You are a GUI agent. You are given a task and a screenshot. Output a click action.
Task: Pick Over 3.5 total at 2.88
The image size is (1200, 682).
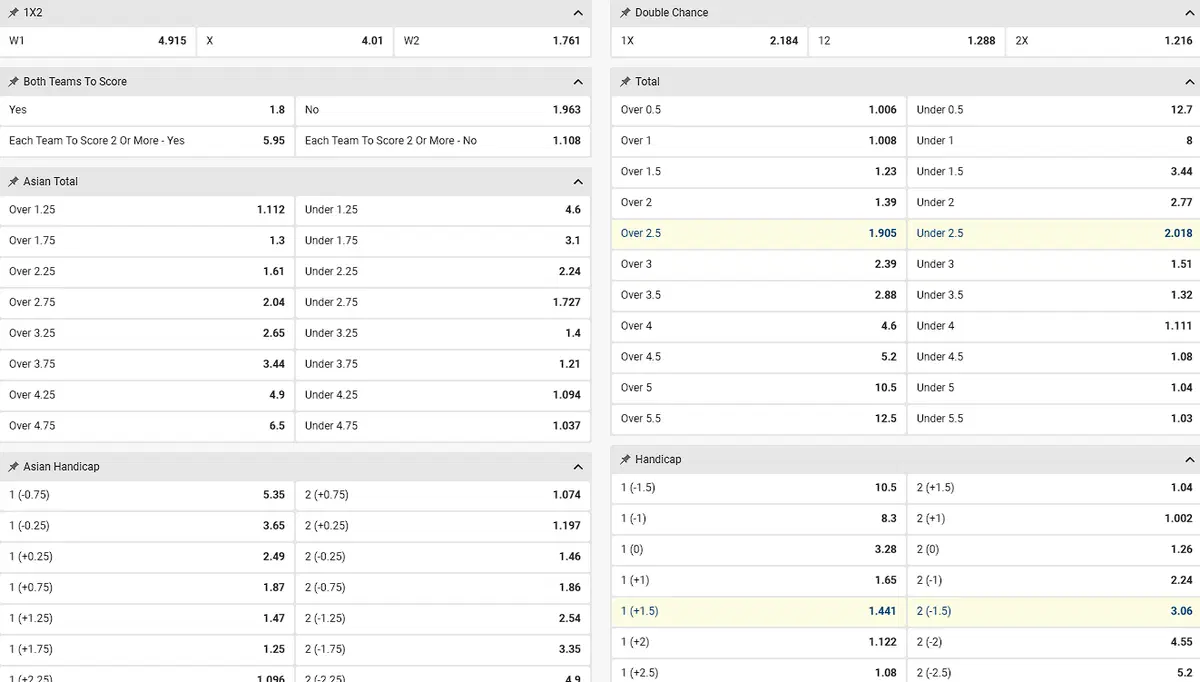pos(758,295)
